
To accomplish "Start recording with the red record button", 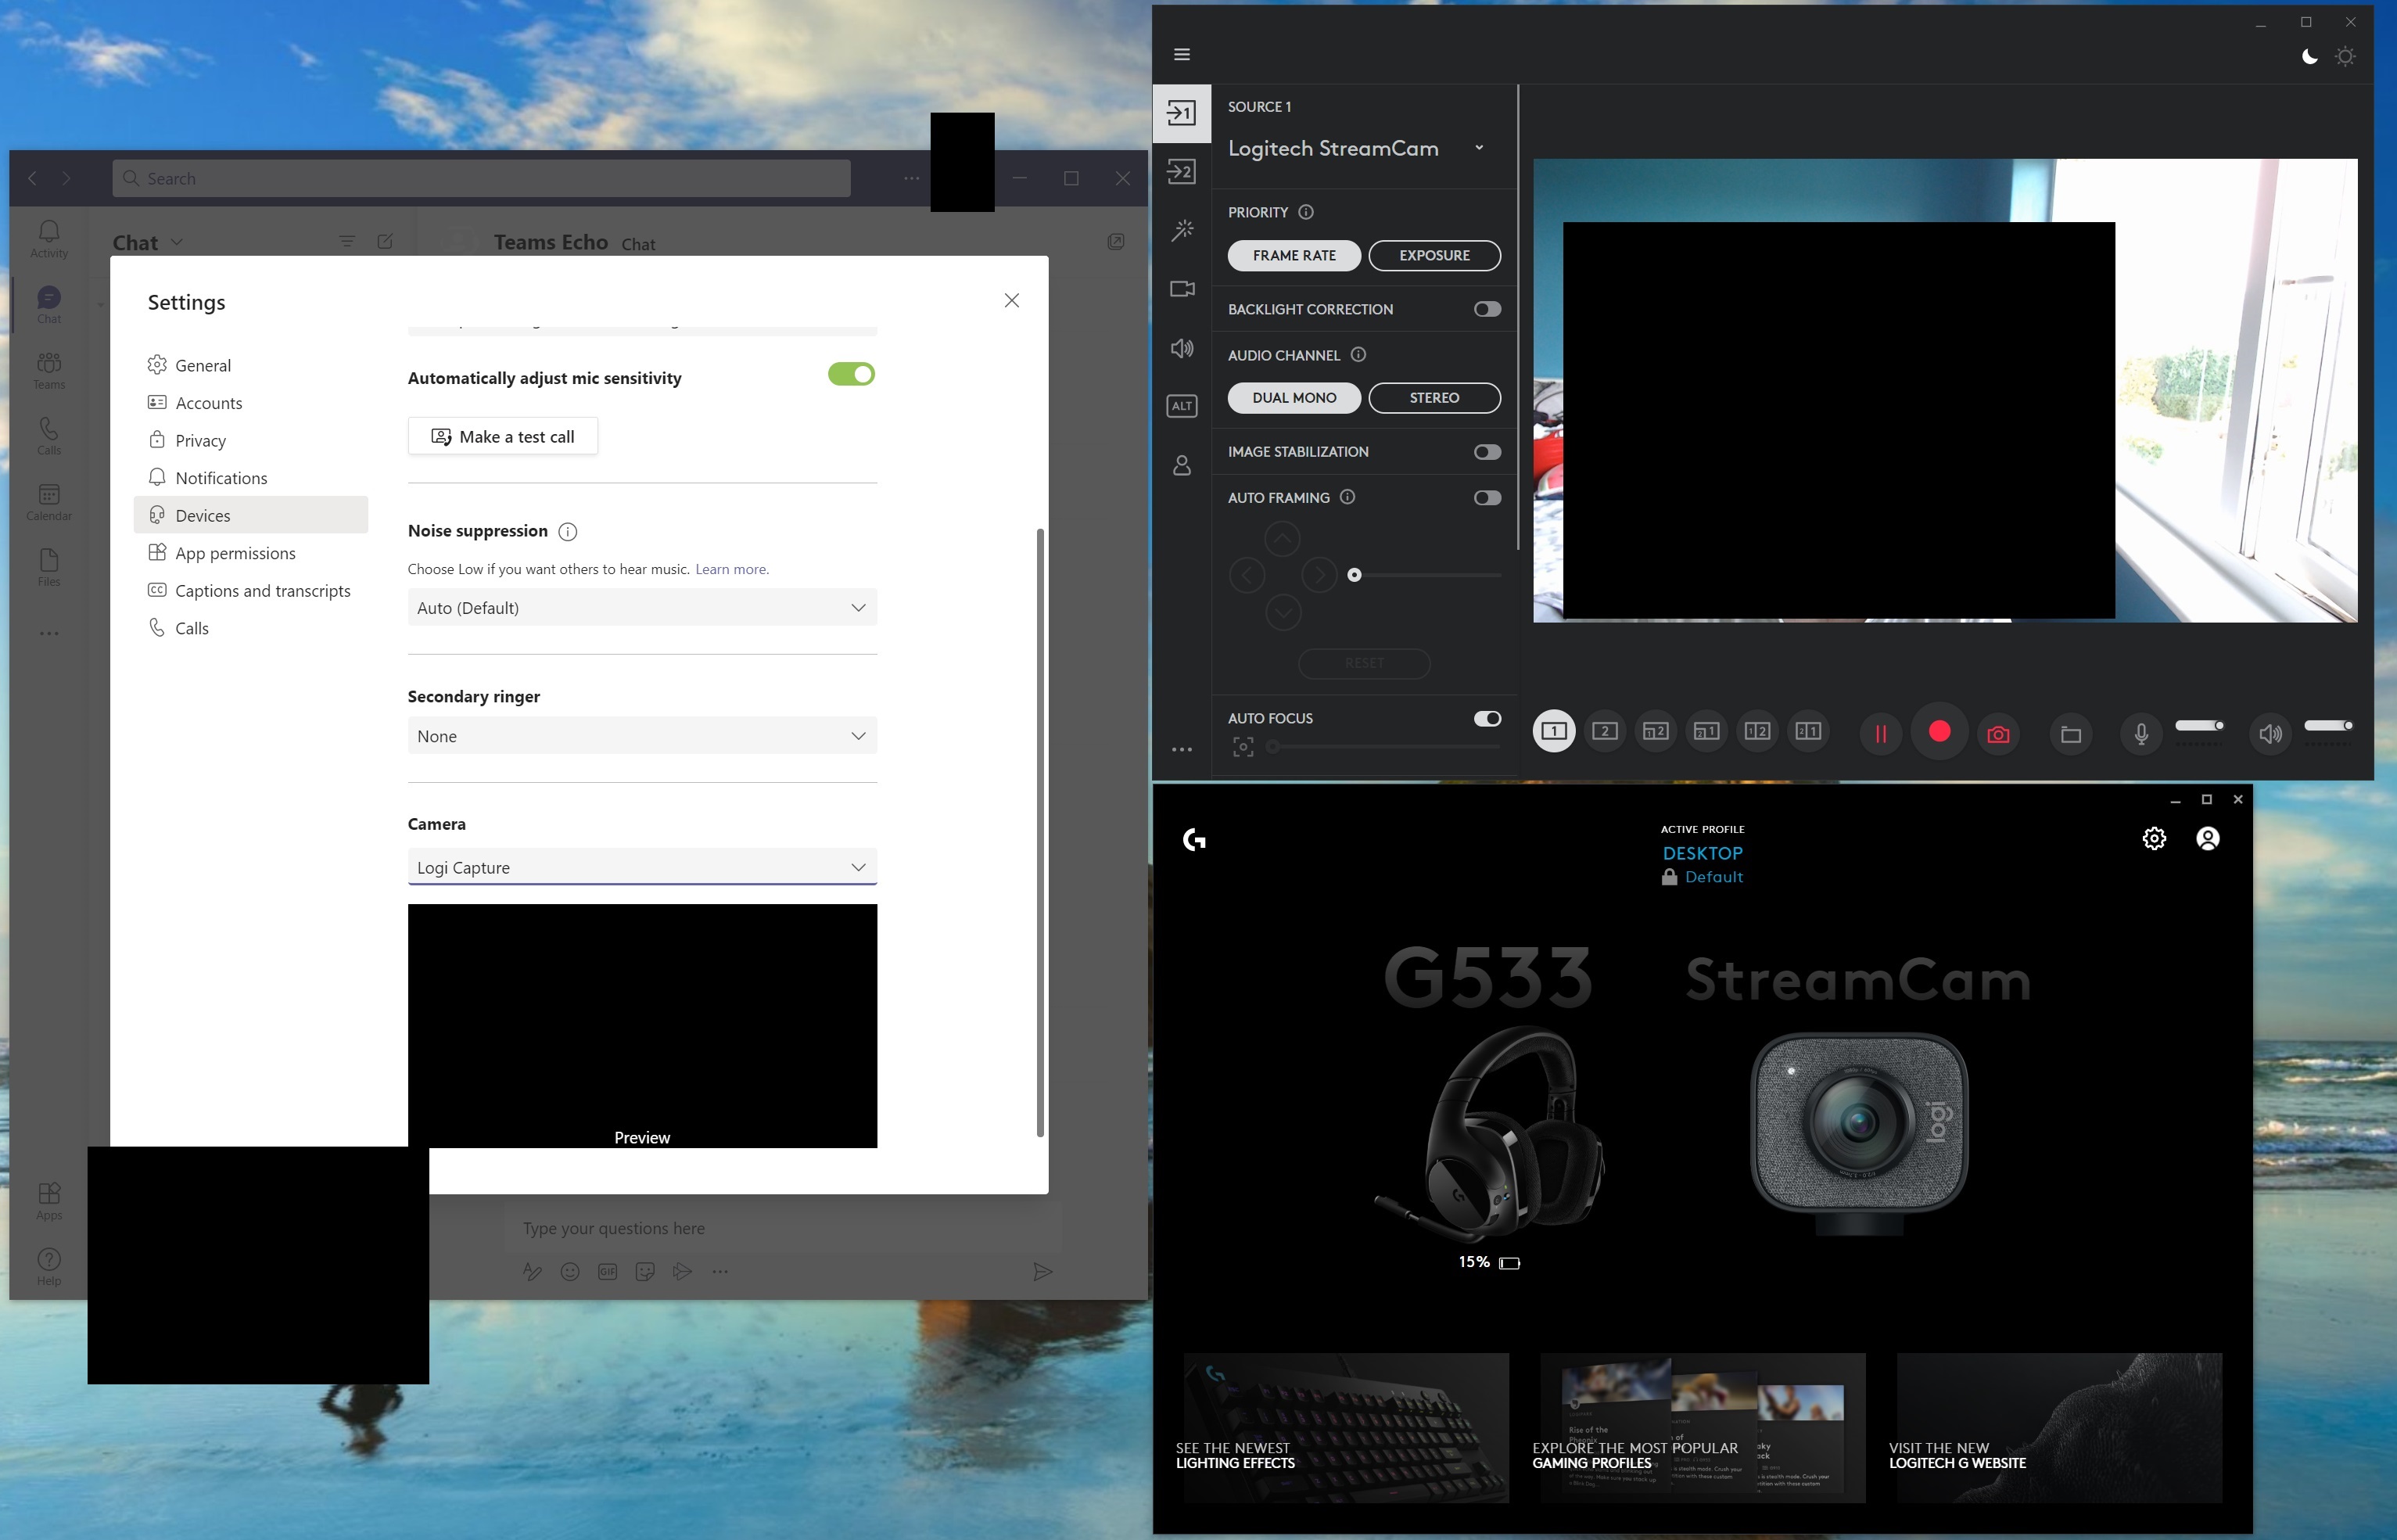I will pos(1939,732).
